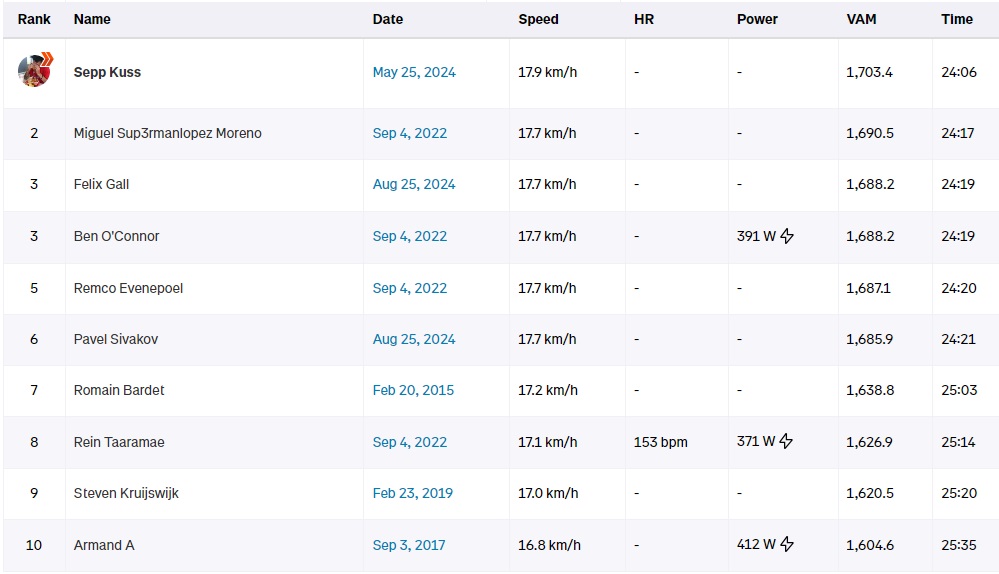This screenshot has width=999, height=574.
Task: Open Remco Evenepoel's Sep 4, 2022 activity
Action: tap(409, 288)
